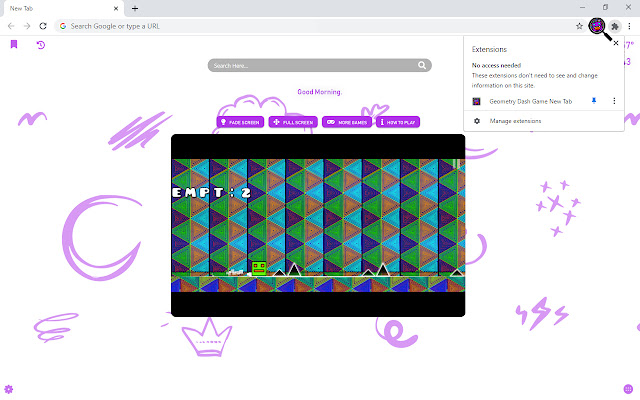The height and width of the screenshot is (400, 640).
Task: Open more options for Geometry Dash extension
Action: click(x=614, y=101)
